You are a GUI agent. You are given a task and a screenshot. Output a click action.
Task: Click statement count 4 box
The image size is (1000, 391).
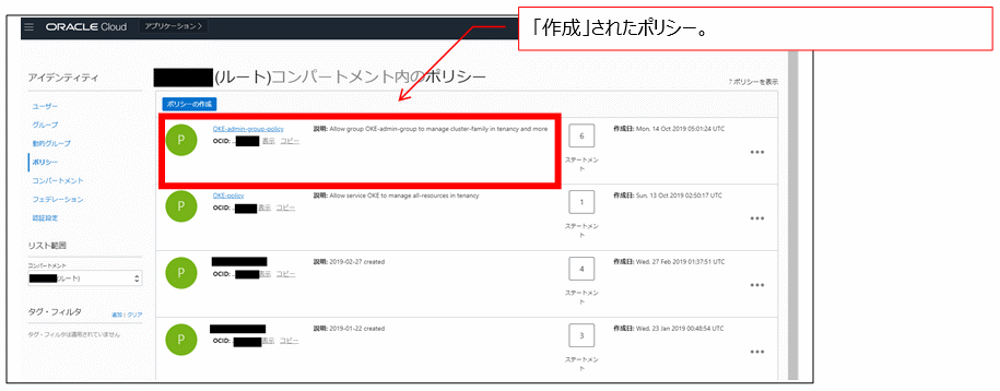[582, 269]
